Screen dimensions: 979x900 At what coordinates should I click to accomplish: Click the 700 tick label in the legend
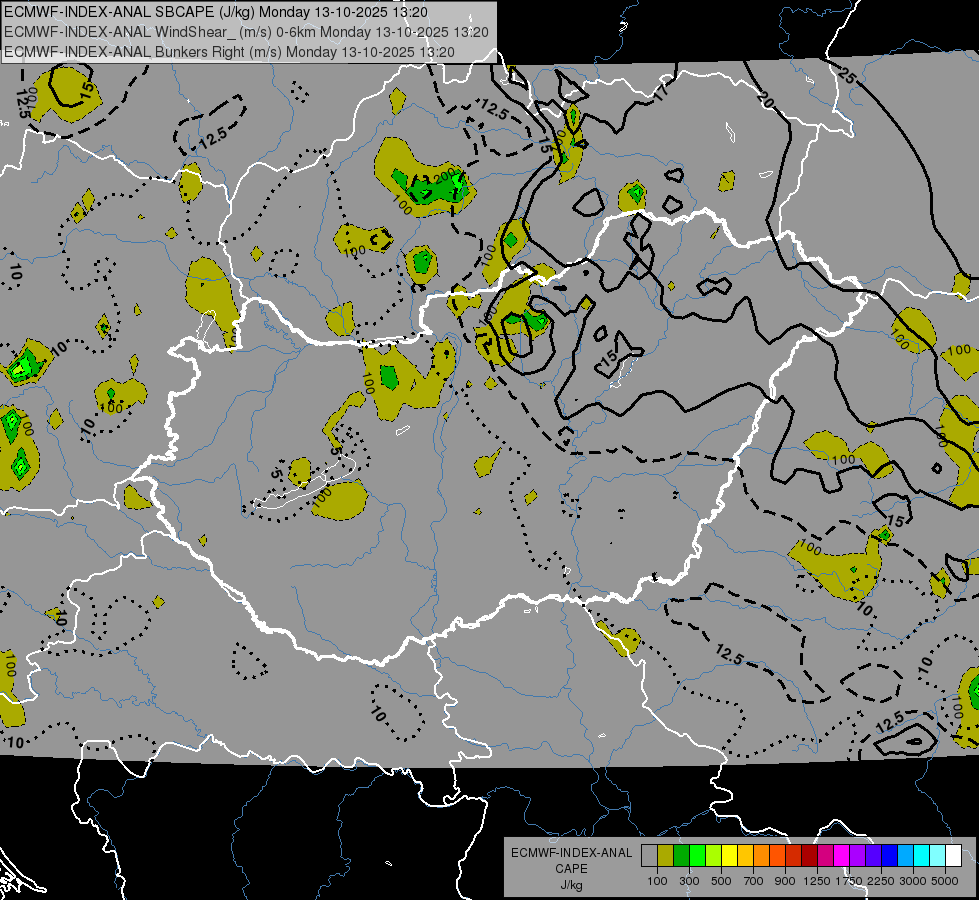click(x=754, y=881)
